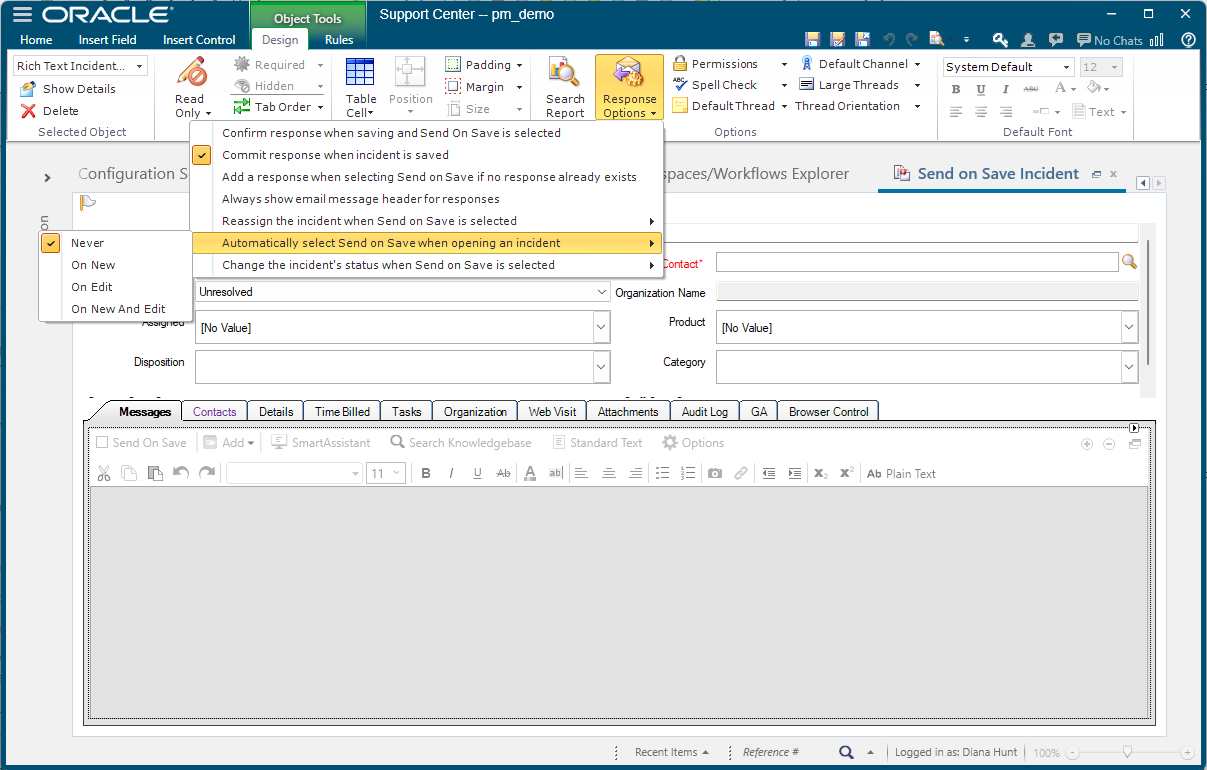The image size is (1207, 770).
Task: Open the Table Cell tool
Action: click(x=361, y=88)
